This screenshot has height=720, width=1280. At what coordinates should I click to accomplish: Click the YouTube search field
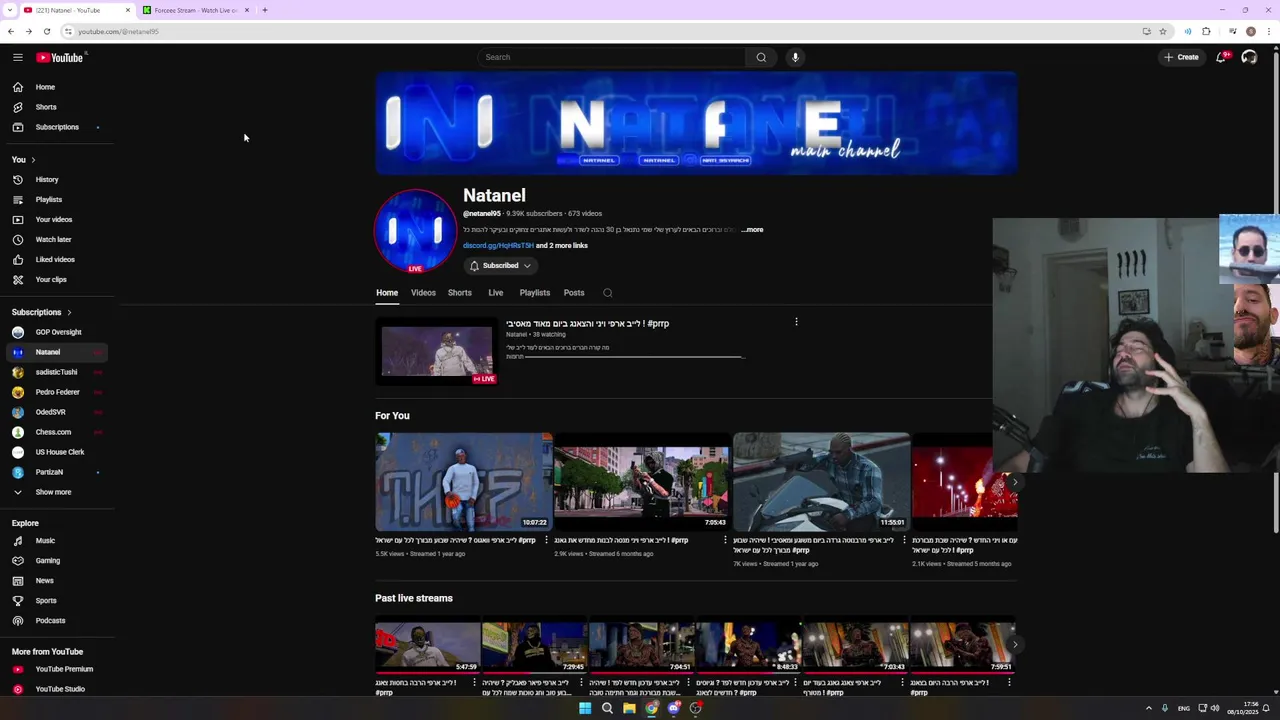612,57
